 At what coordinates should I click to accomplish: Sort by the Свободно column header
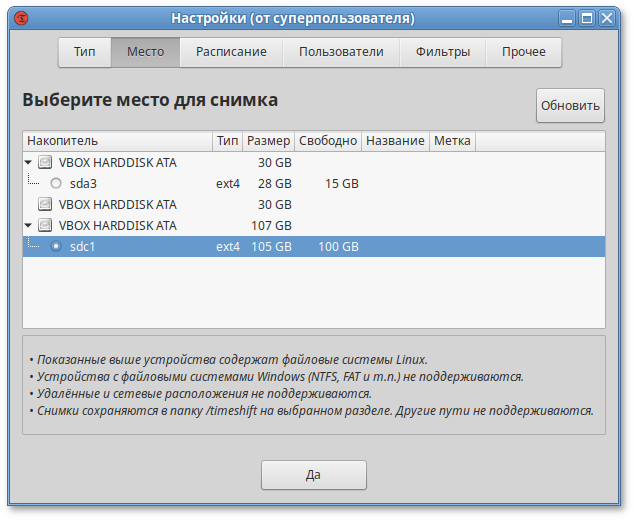[328, 141]
